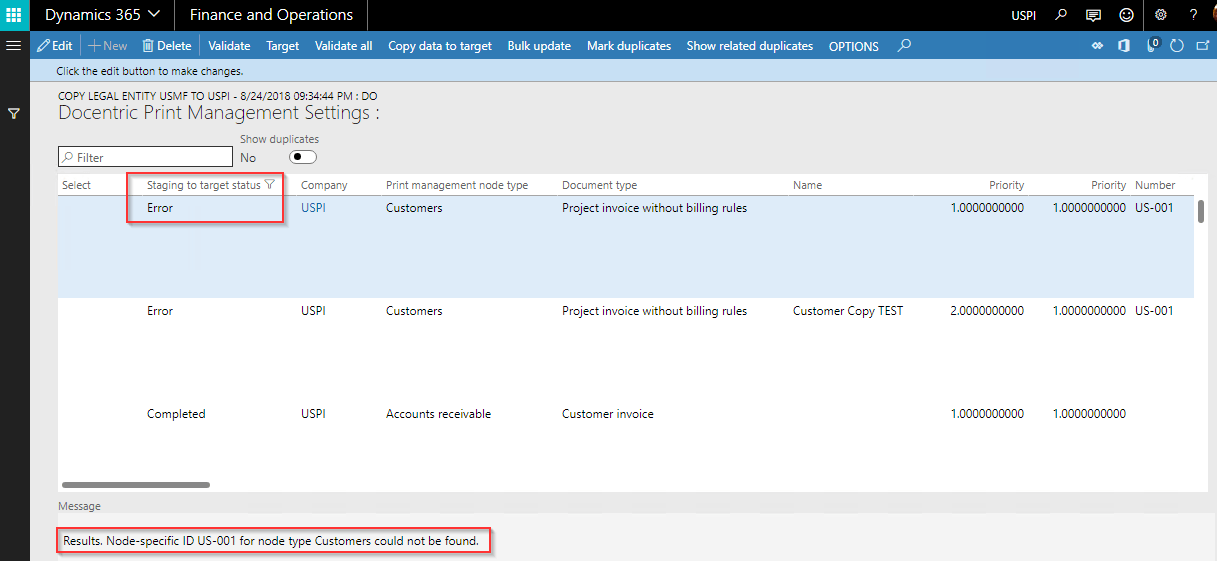Open form in new window icon
The height and width of the screenshot is (561, 1217).
tap(1202, 46)
